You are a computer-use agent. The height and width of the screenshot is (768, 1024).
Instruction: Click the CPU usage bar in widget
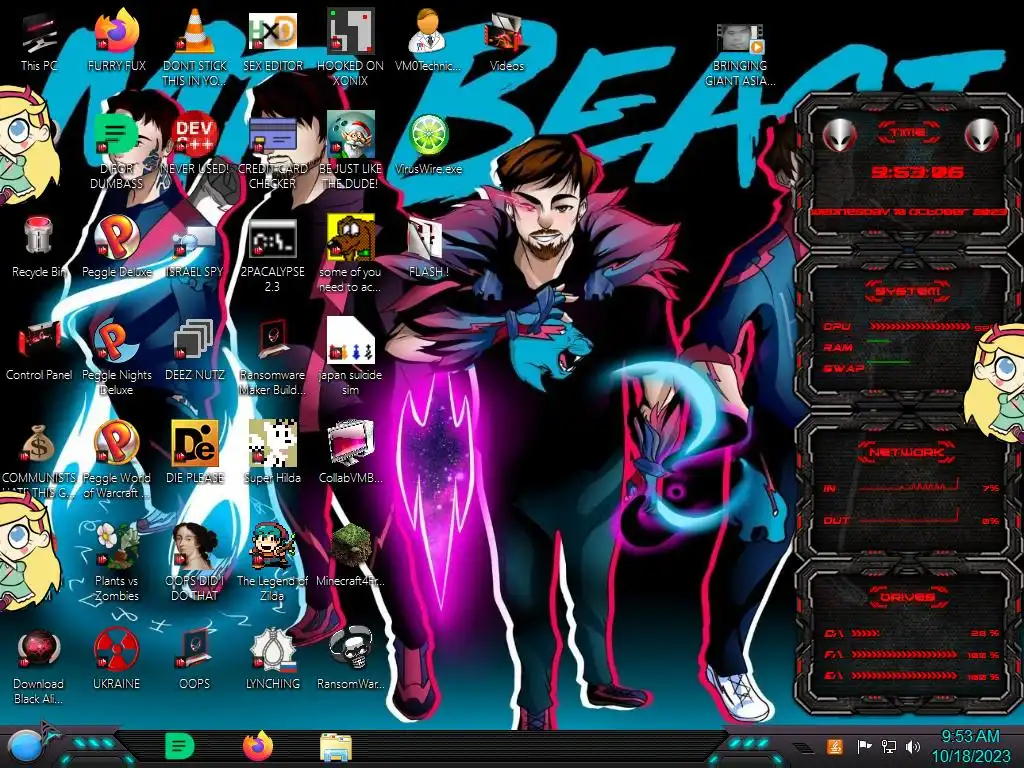pos(920,326)
